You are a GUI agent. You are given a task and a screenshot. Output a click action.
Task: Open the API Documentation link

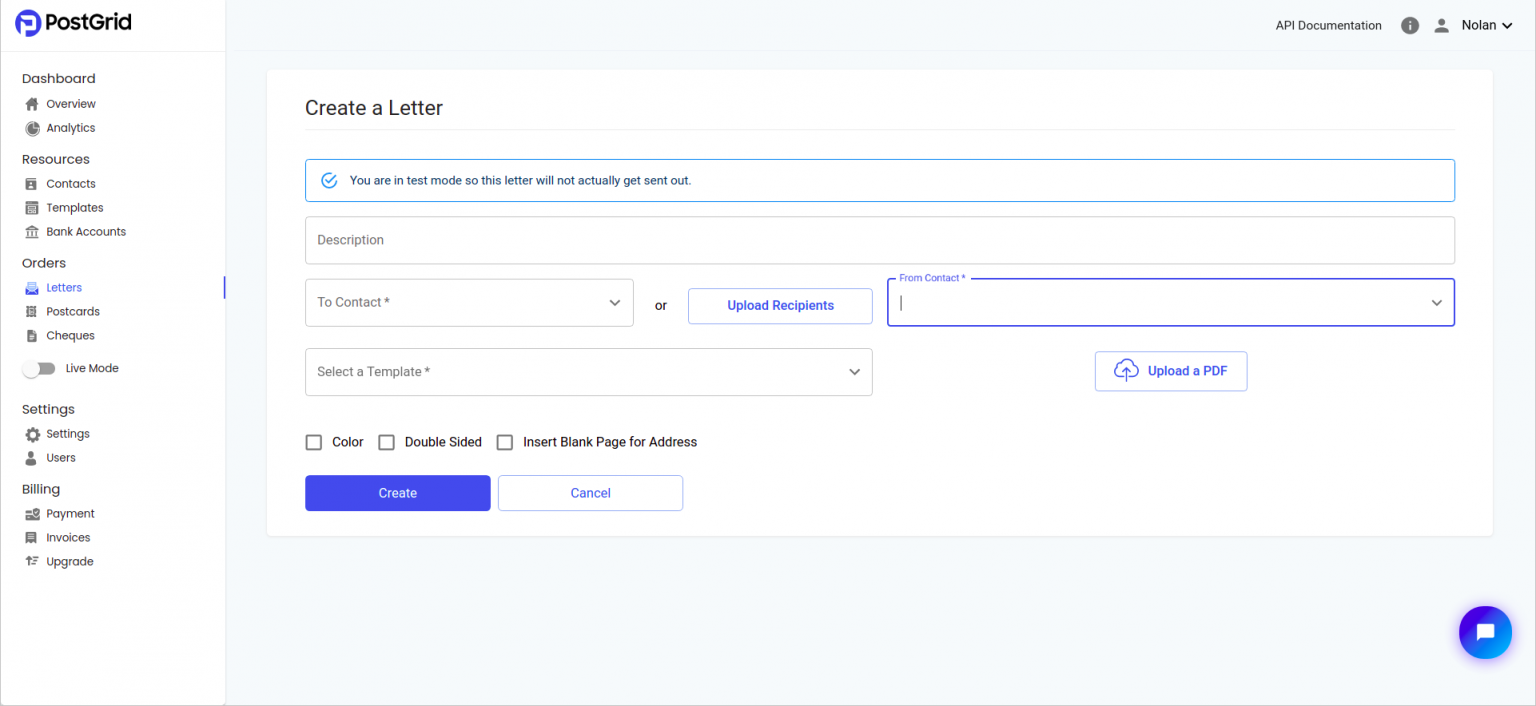[1328, 26]
